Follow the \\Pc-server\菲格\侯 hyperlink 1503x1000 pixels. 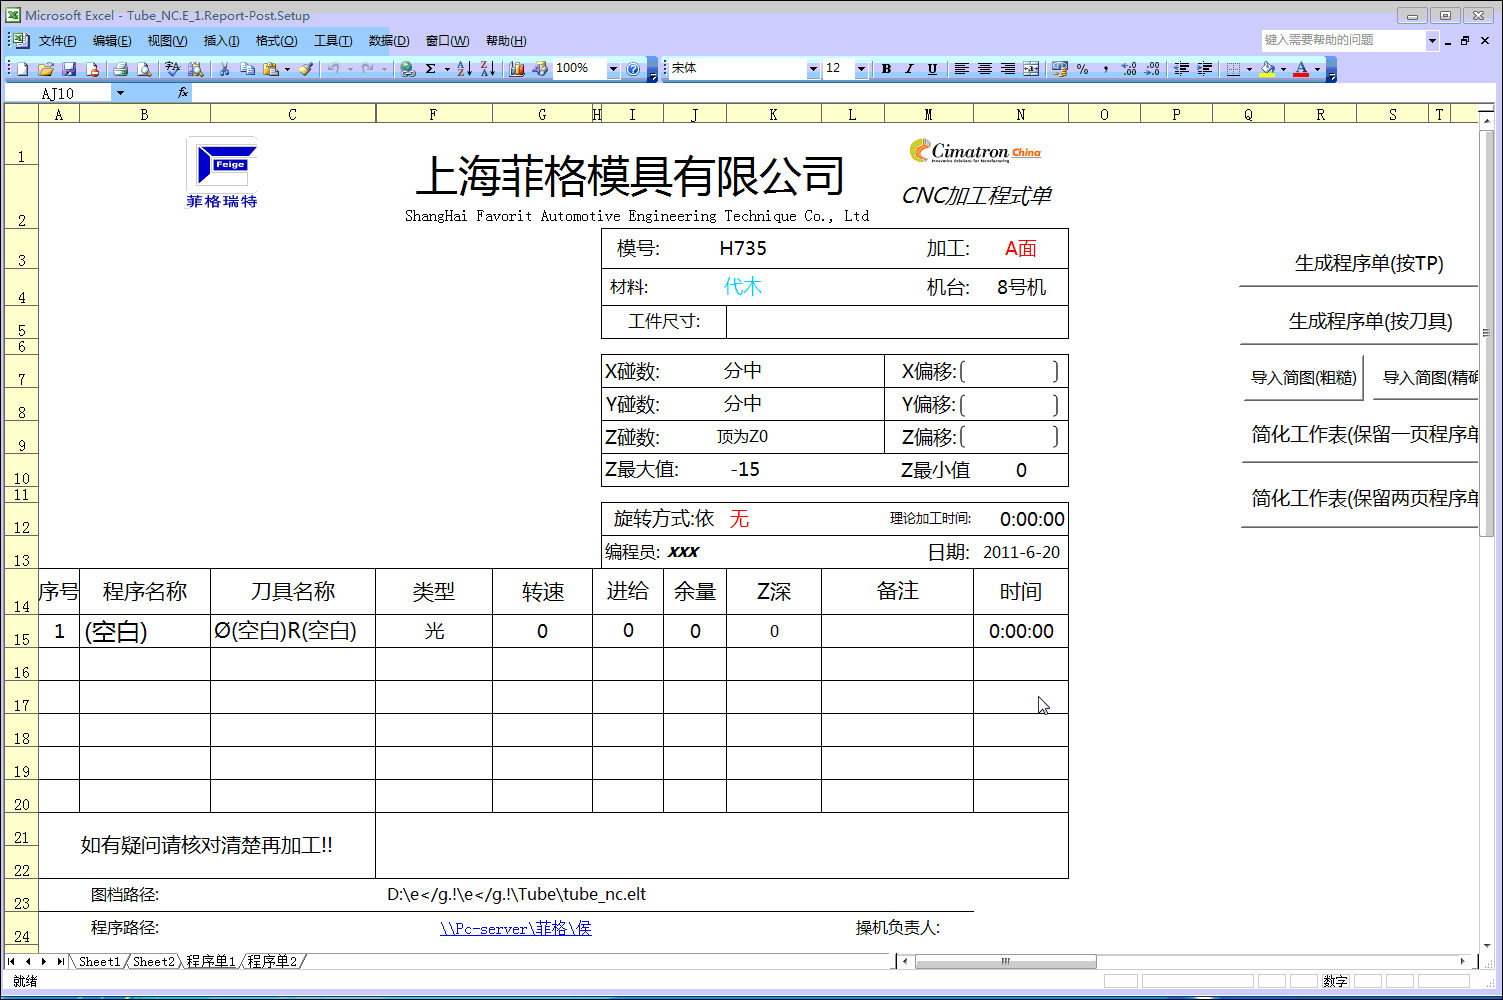tap(516, 927)
